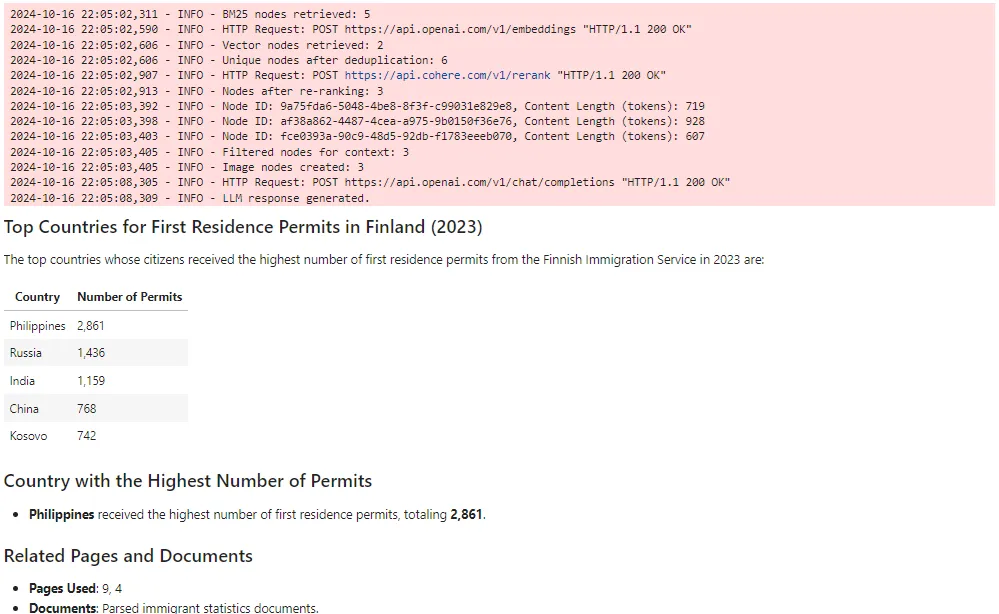Click the 'Number of Permits' column header
Viewport: 999px width, 614px height.
point(130,297)
